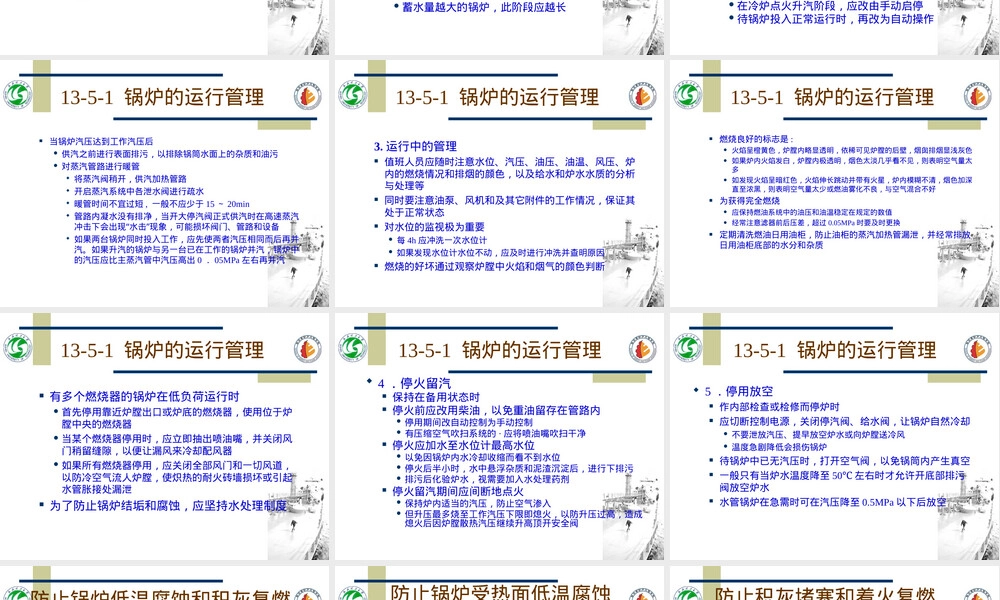Select the 防止积灰堵塞和着火复燃 slide
The height and width of the screenshot is (600, 1000).
point(835,583)
